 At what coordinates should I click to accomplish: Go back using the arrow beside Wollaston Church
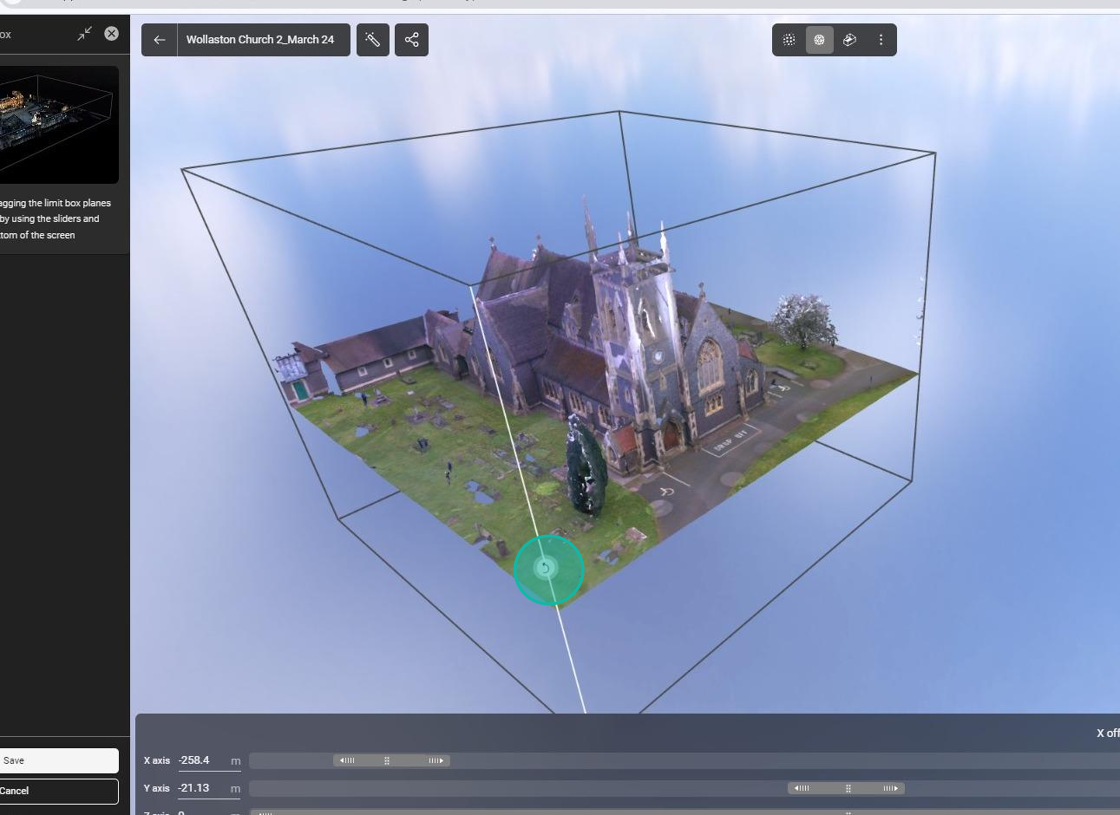click(159, 40)
